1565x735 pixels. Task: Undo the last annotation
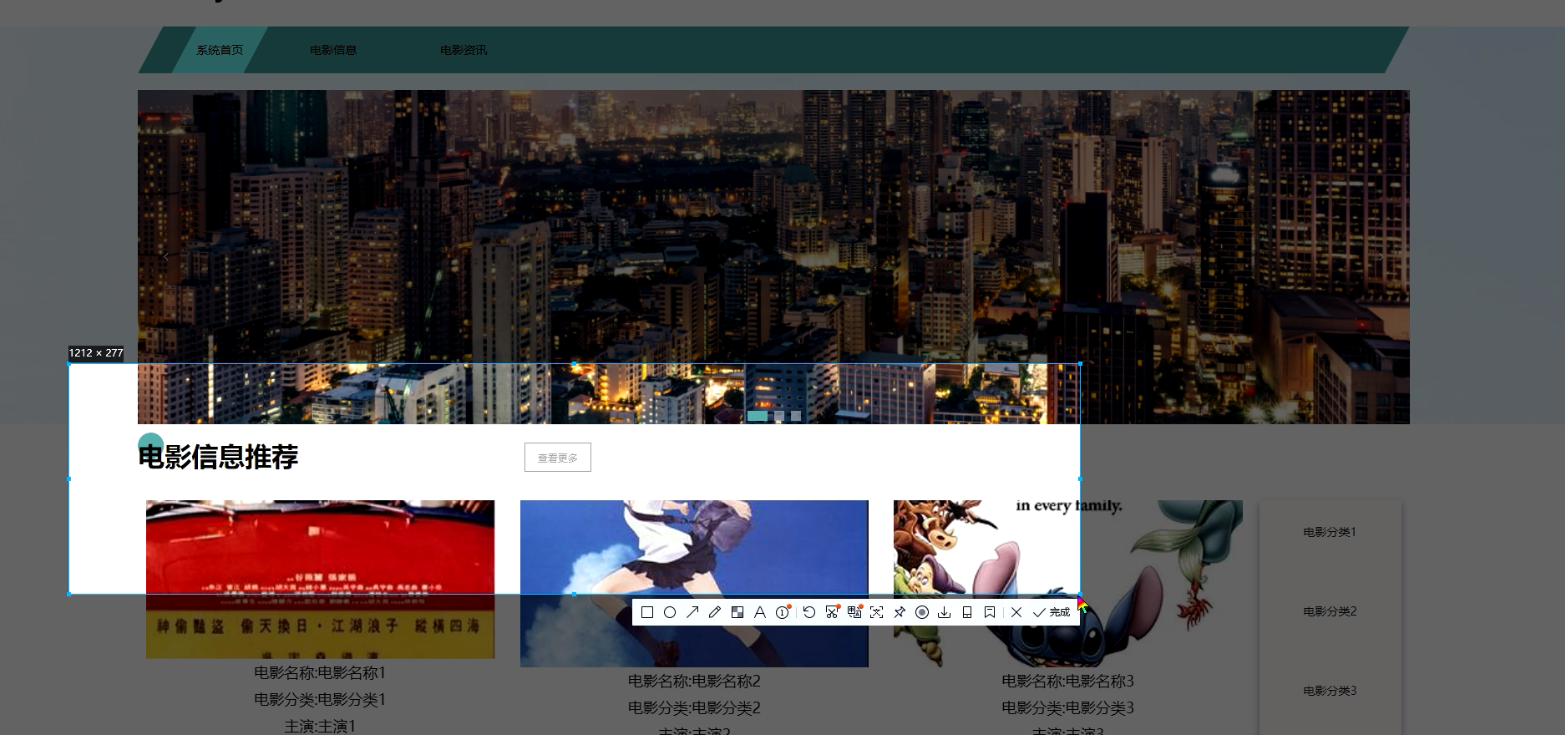tap(809, 612)
